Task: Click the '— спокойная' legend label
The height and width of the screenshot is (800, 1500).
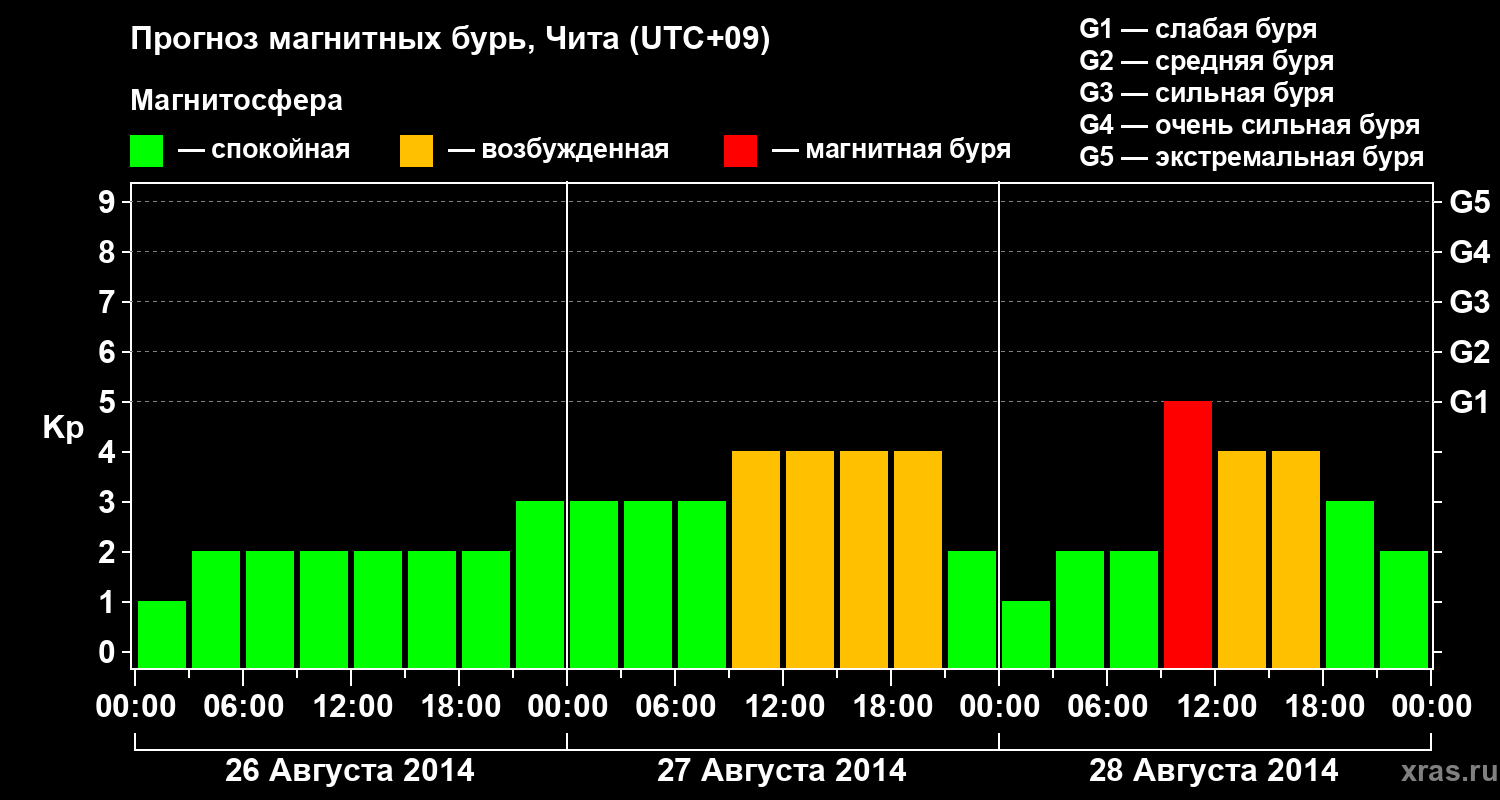Action: pyautogui.click(x=263, y=150)
